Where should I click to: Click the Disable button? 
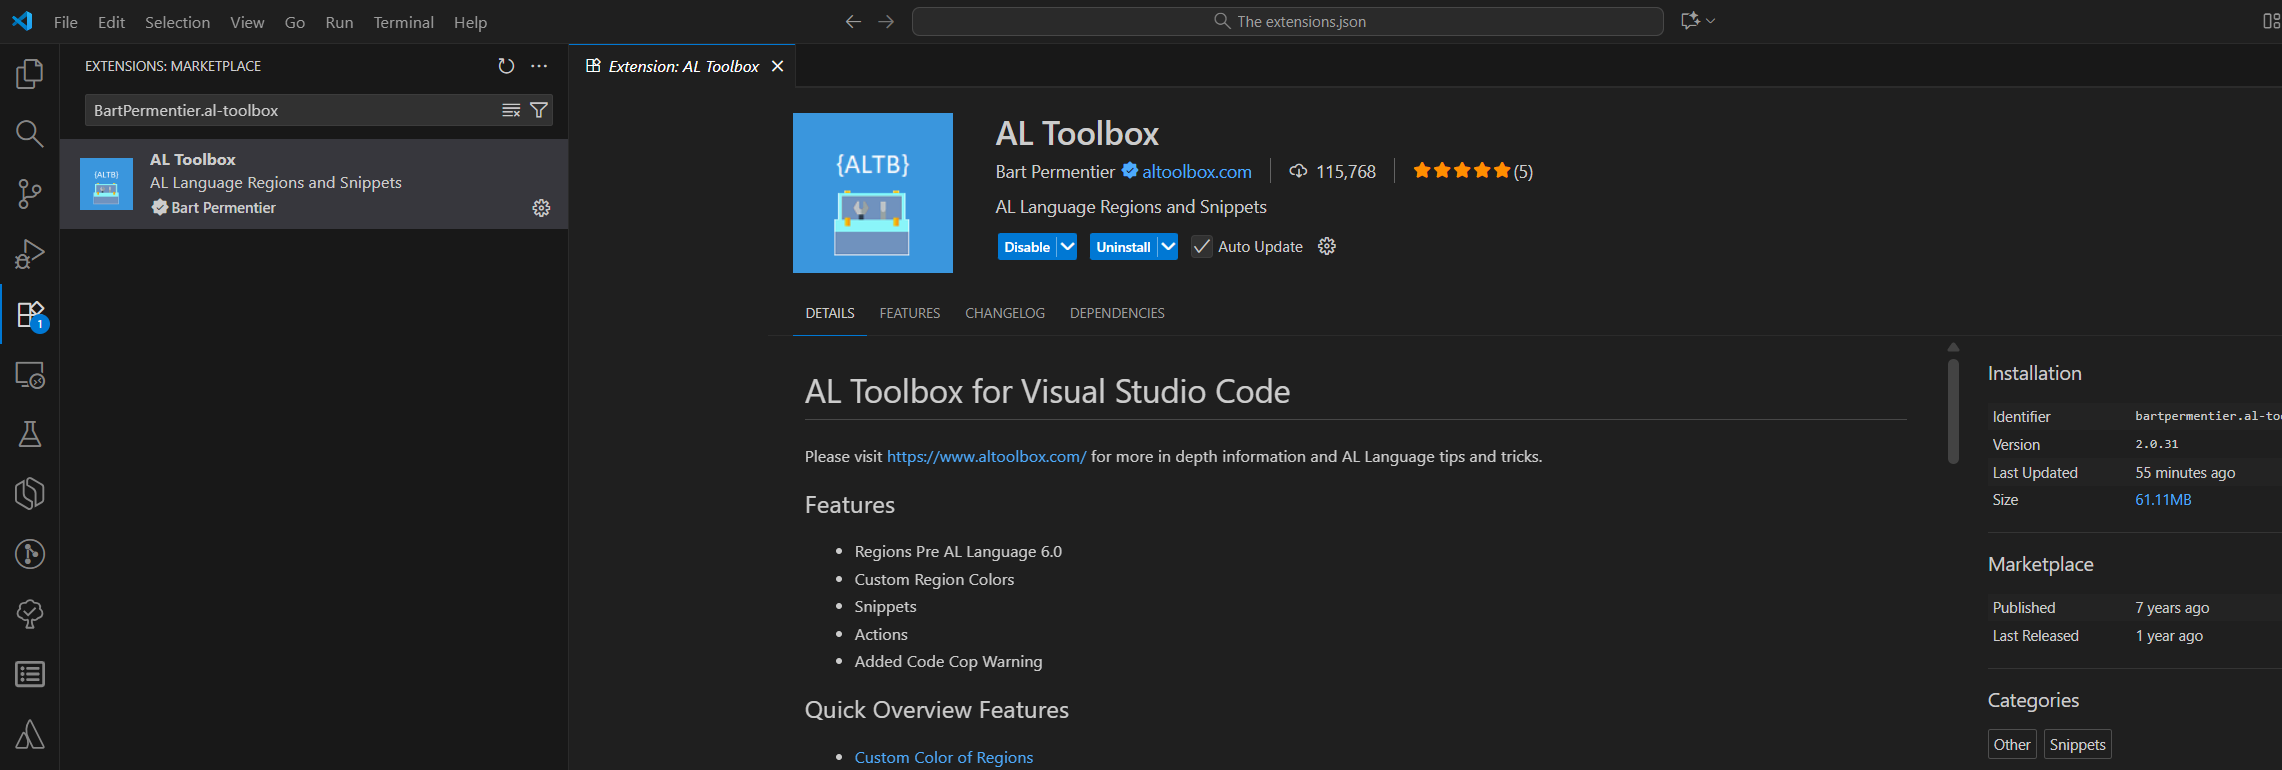[1027, 247]
